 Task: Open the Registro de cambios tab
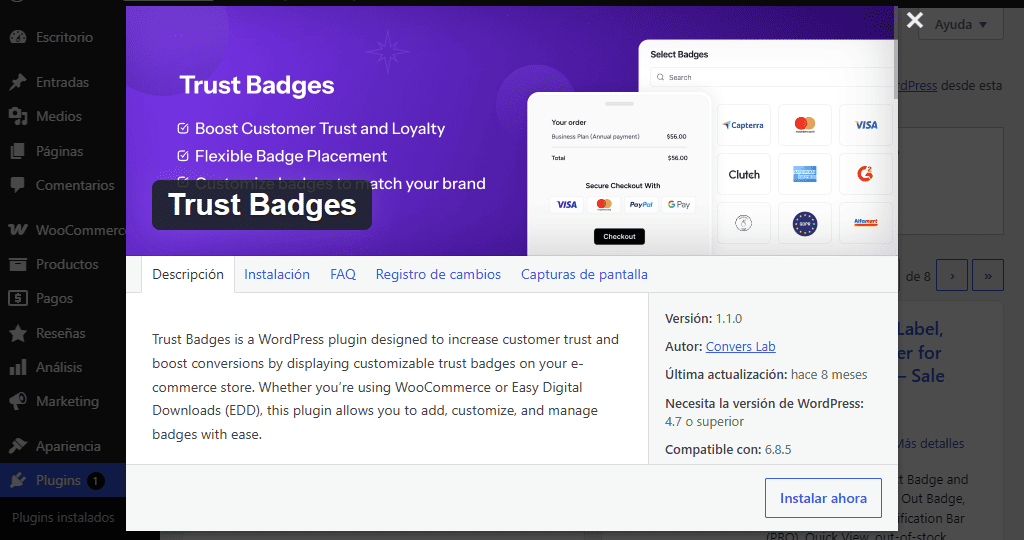click(x=438, y=274)
